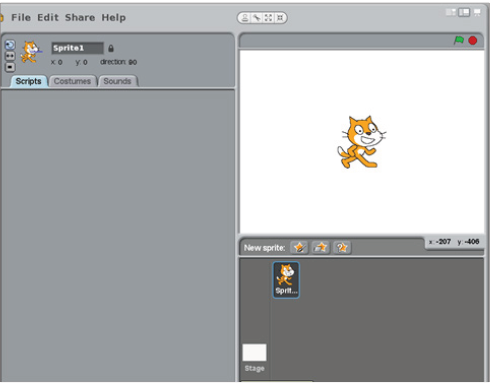Select the Delete scissors tool
492x384 pixels.
click(257, 18)
